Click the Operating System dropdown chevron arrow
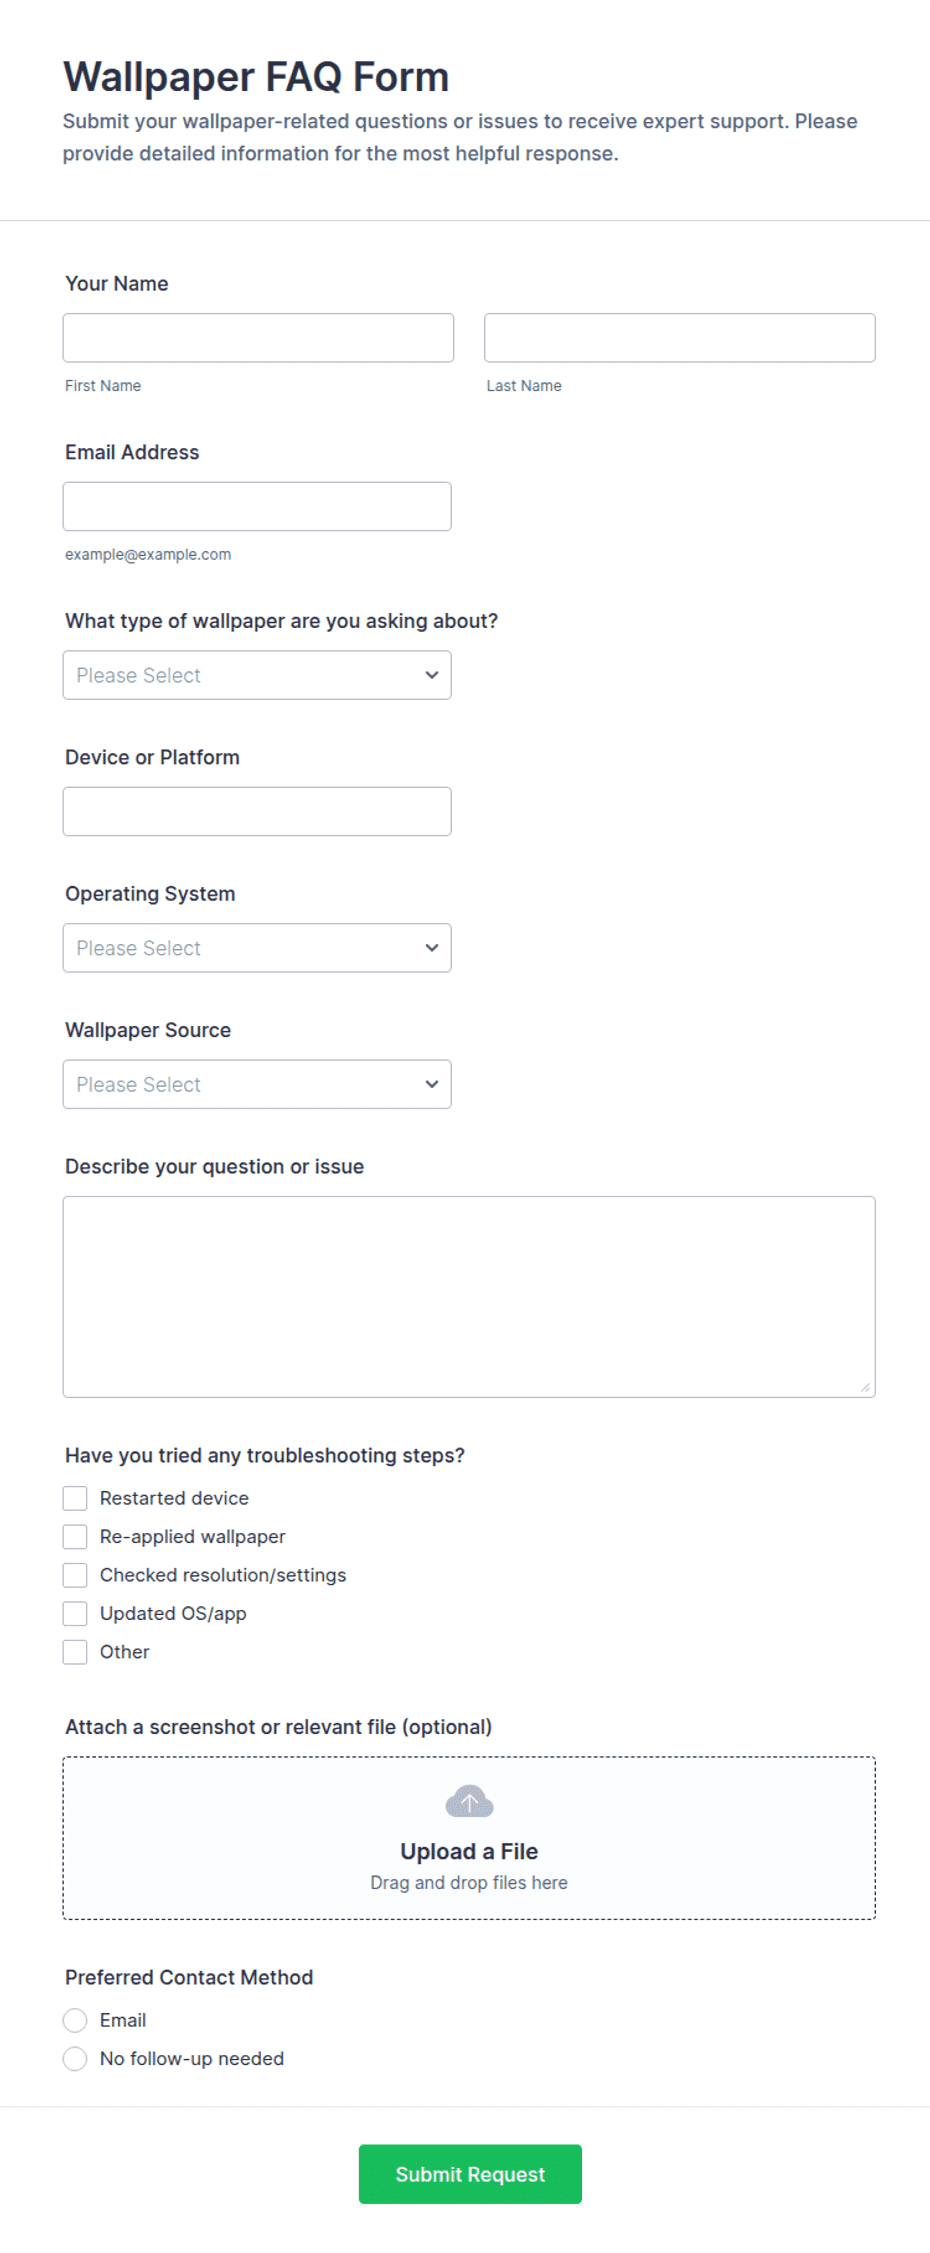 pyautogui.click(x=432, y=948)
